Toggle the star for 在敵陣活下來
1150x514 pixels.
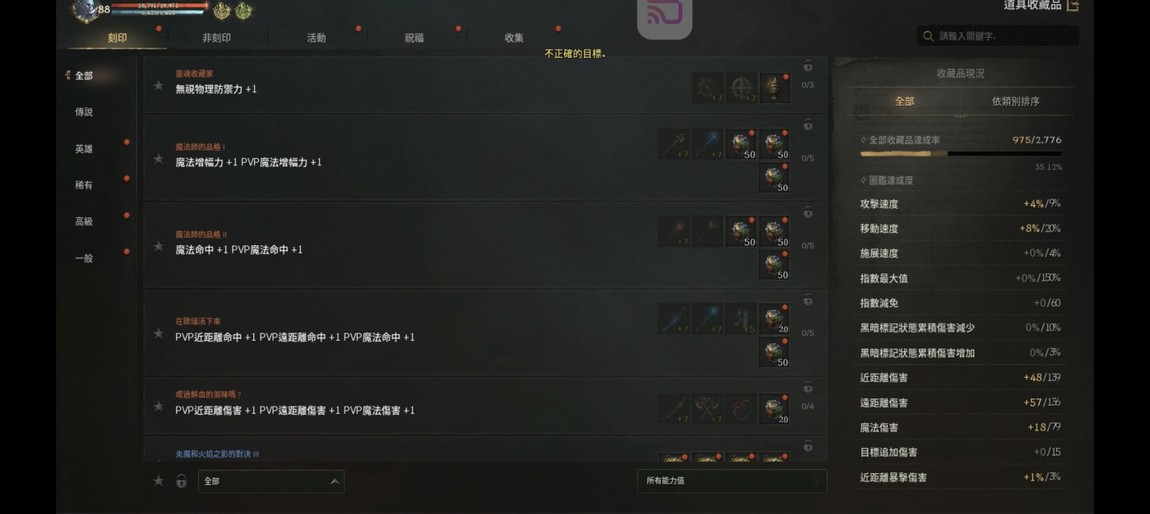(x=158, y=333)
